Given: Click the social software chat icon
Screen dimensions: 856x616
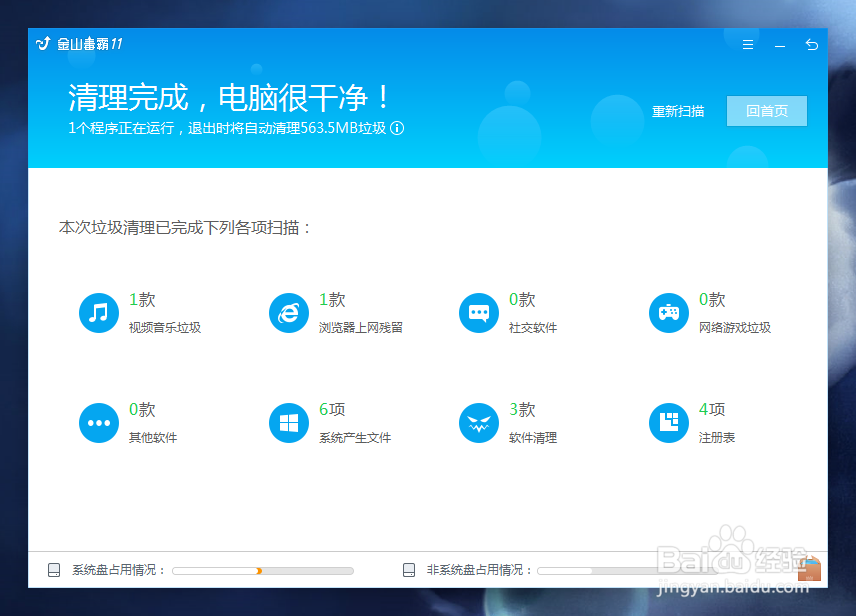Looking at the screenshot, I should [479, 313].
